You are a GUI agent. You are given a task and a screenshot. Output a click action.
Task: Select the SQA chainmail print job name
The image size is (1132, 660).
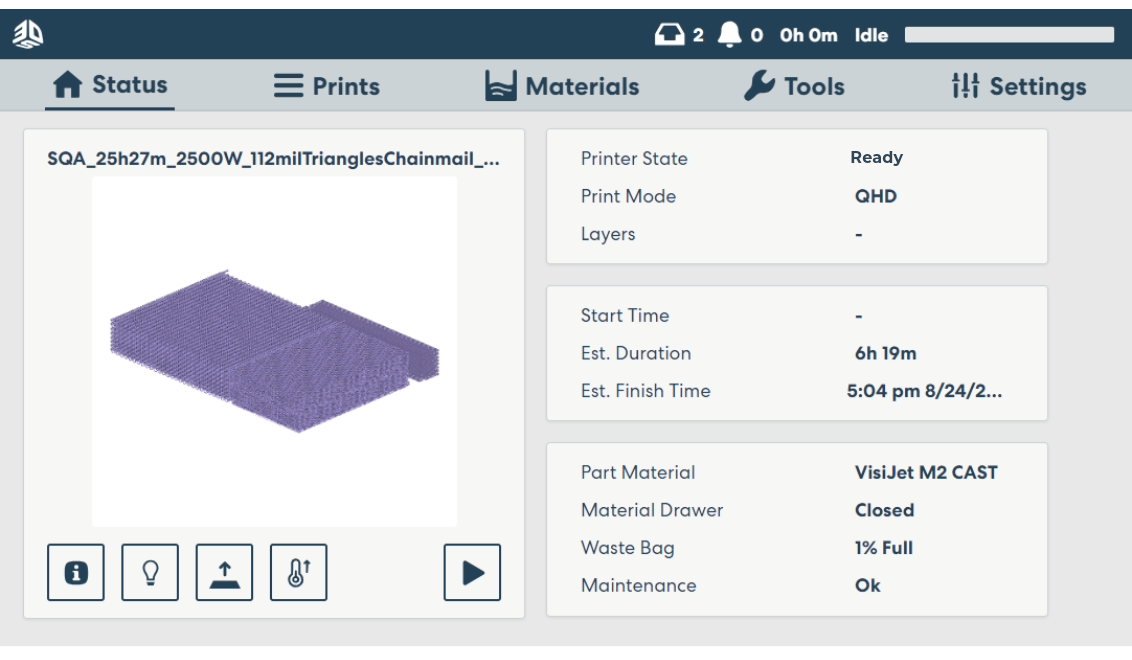pos(274,158)
